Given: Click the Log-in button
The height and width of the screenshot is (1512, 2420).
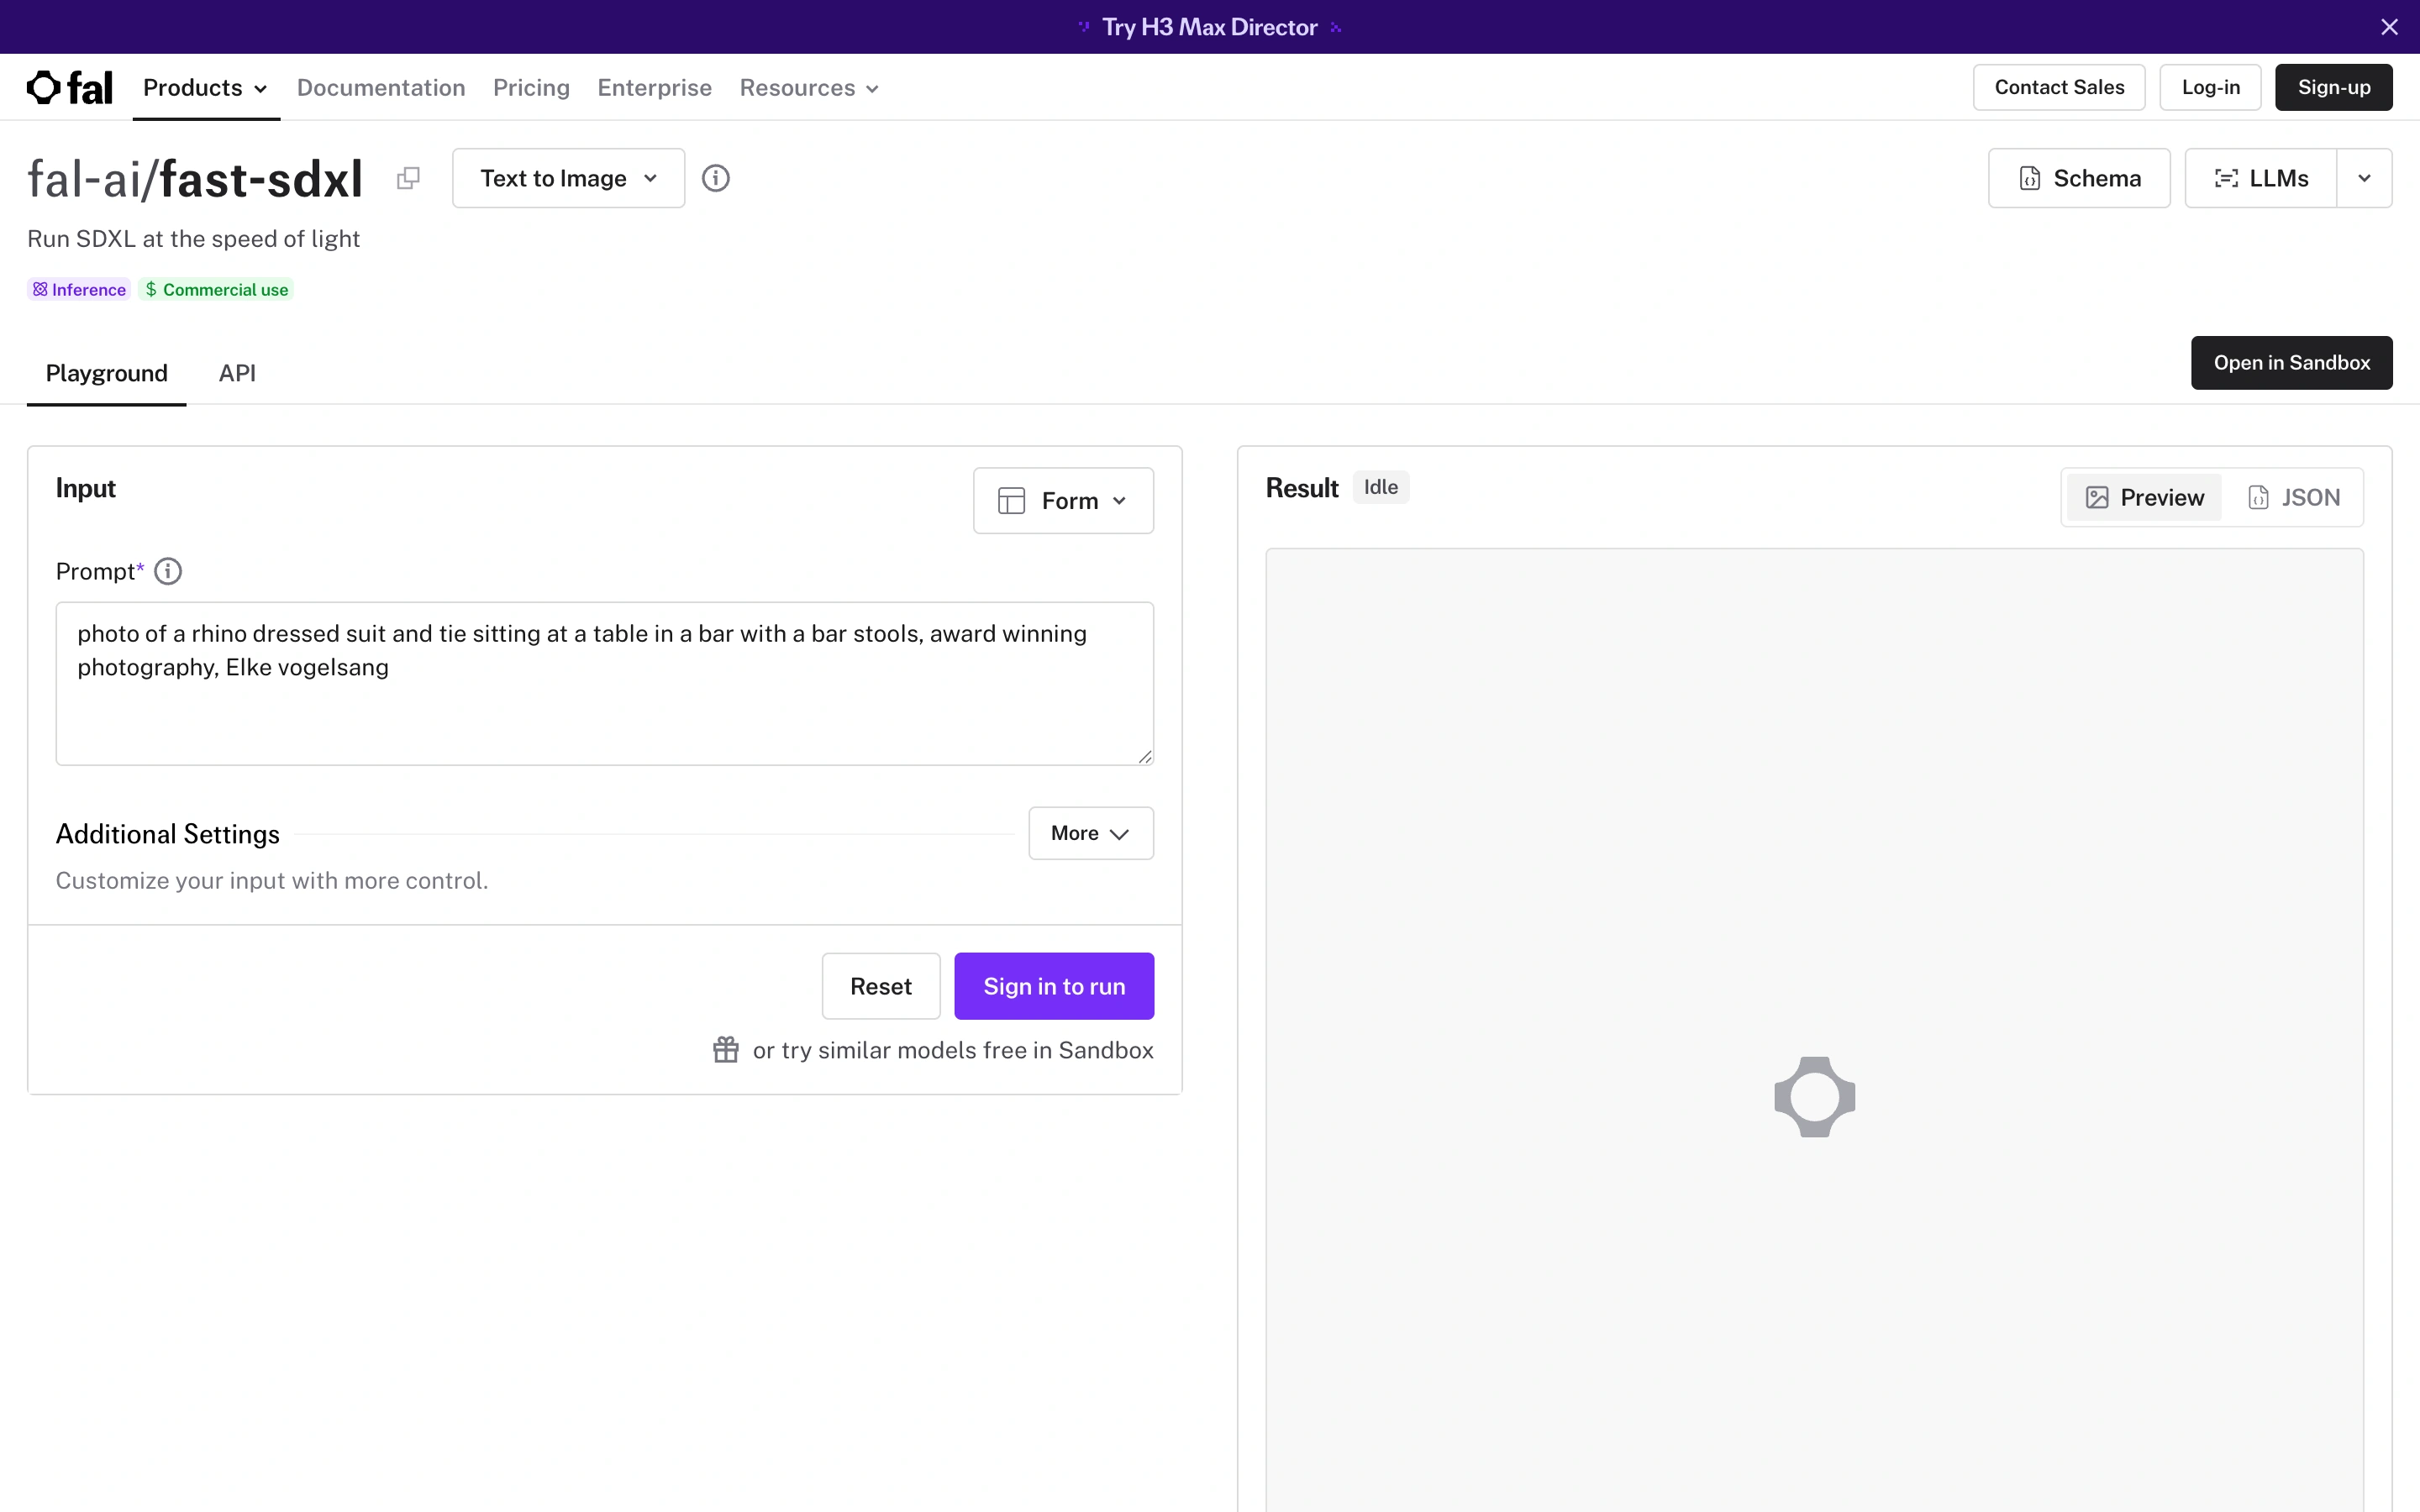Looking at the screenshot, I should click(x=2210, y=87).
